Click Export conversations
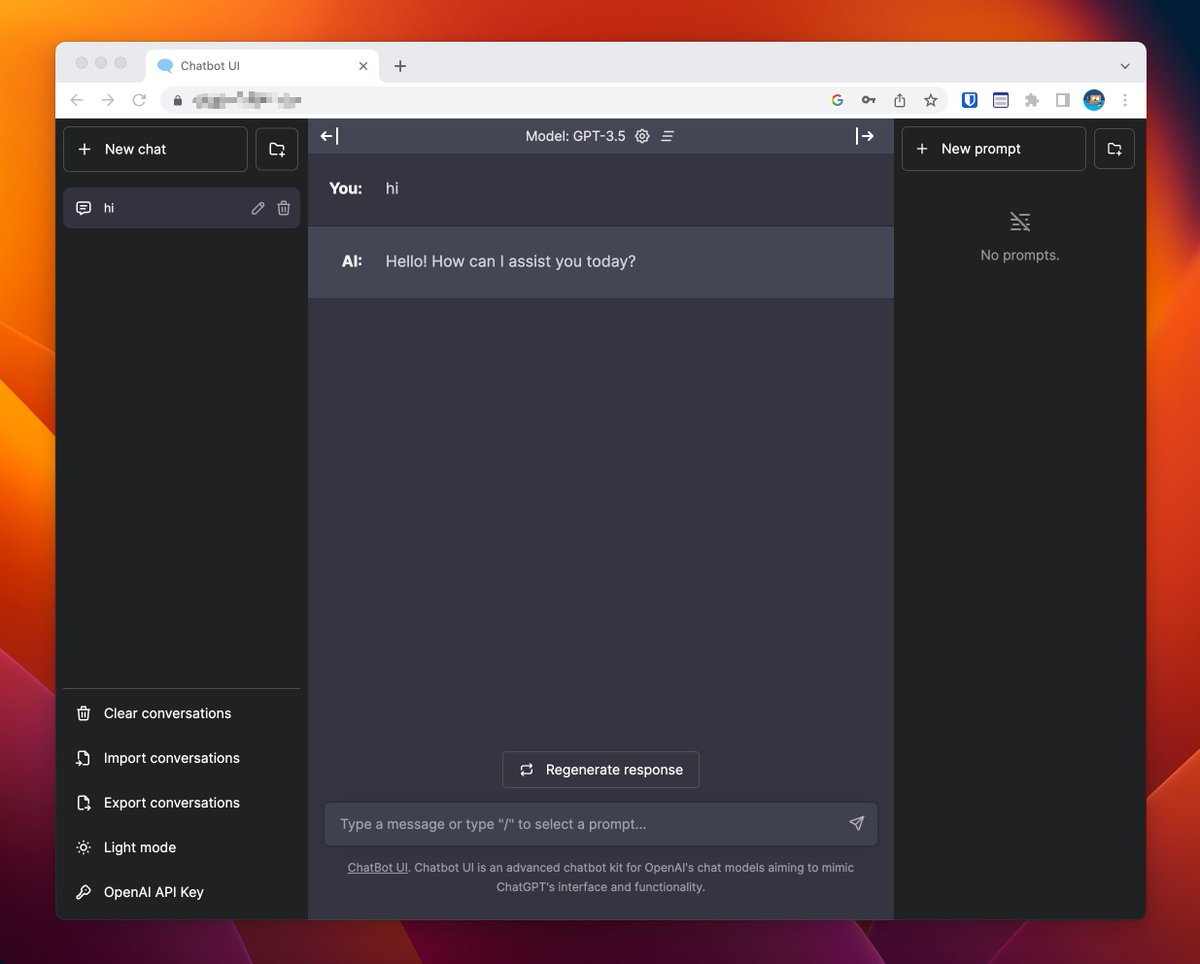This screenshot has height=964, width=1200. (x=181, y=803)
